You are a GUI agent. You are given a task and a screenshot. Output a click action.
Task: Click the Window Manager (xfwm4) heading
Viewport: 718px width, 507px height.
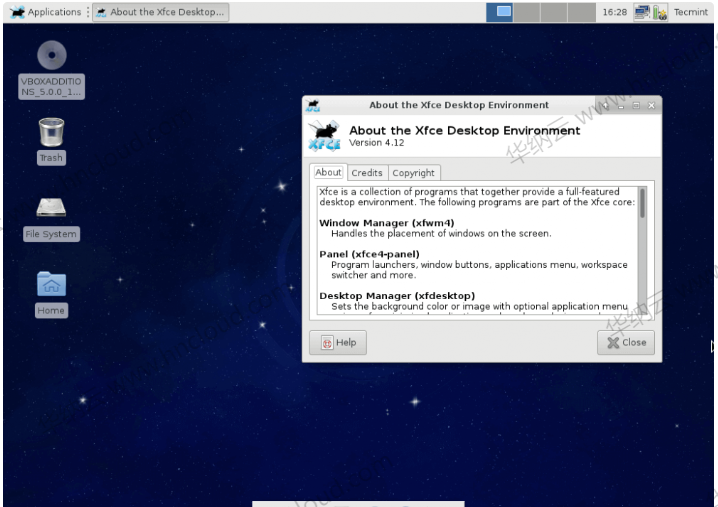click(386, 223)
